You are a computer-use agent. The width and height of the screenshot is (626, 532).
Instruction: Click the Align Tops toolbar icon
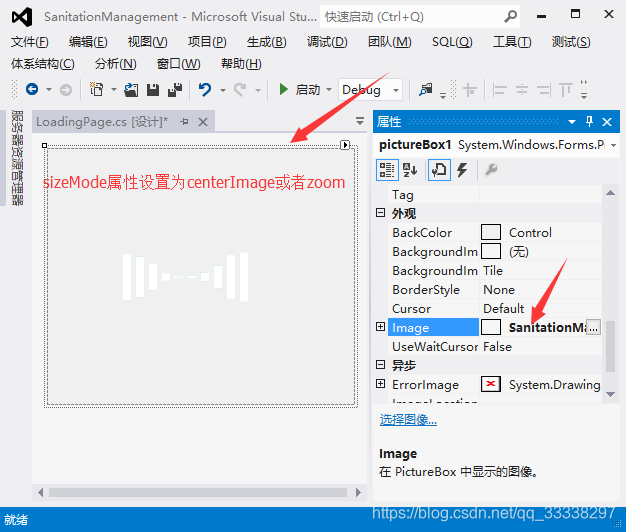(x=566, y=90)
